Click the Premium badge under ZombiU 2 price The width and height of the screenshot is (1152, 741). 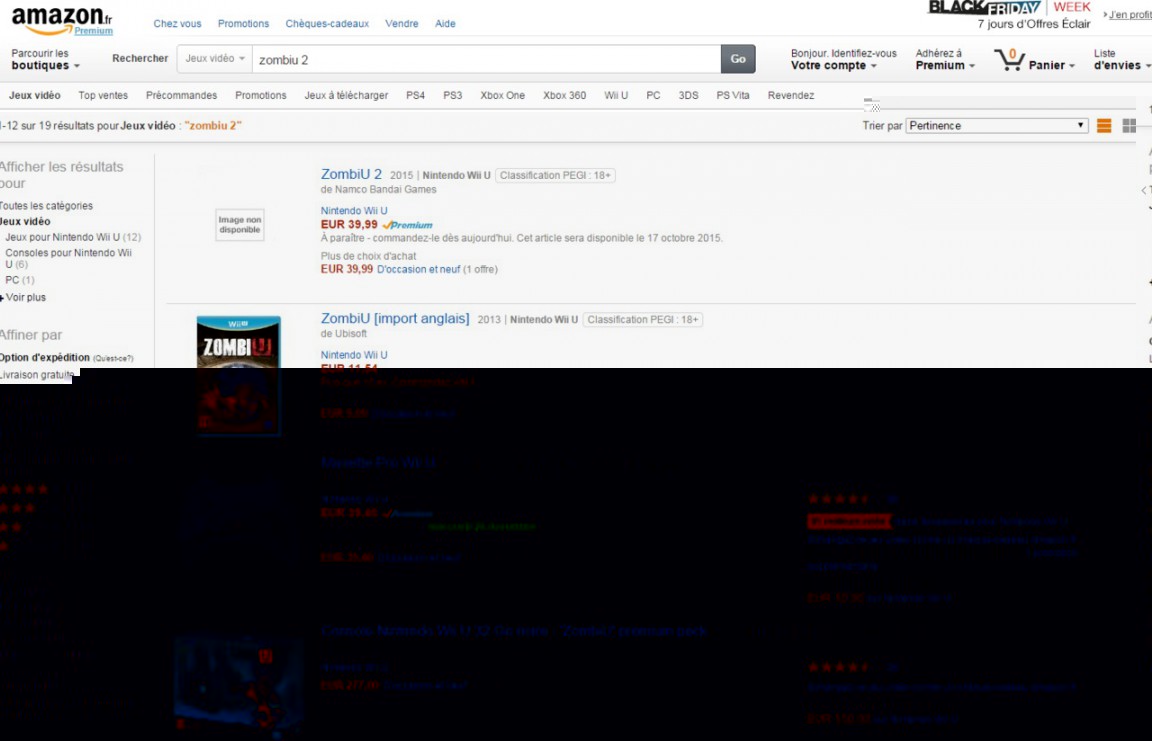(x=408, y=225)
